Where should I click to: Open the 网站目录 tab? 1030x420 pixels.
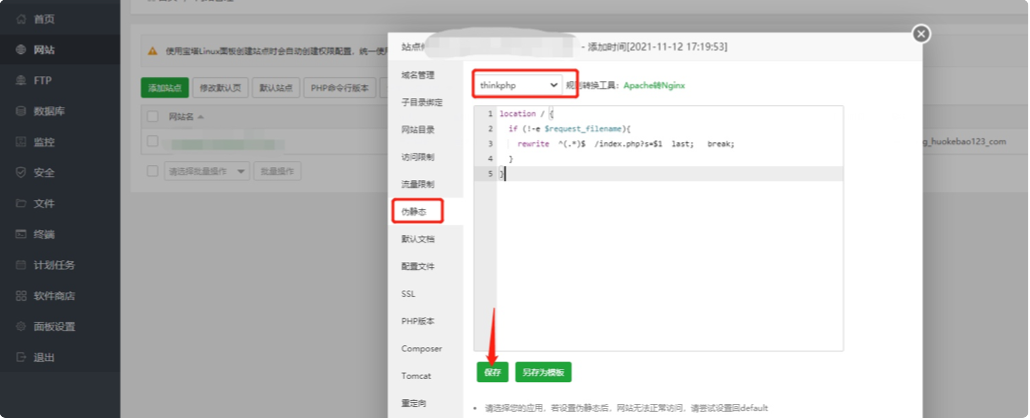click(418, 130)
